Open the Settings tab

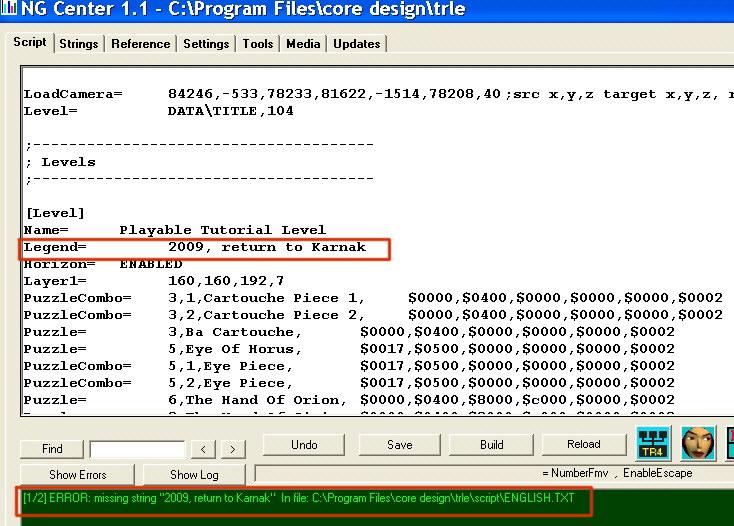click(206, 44)
